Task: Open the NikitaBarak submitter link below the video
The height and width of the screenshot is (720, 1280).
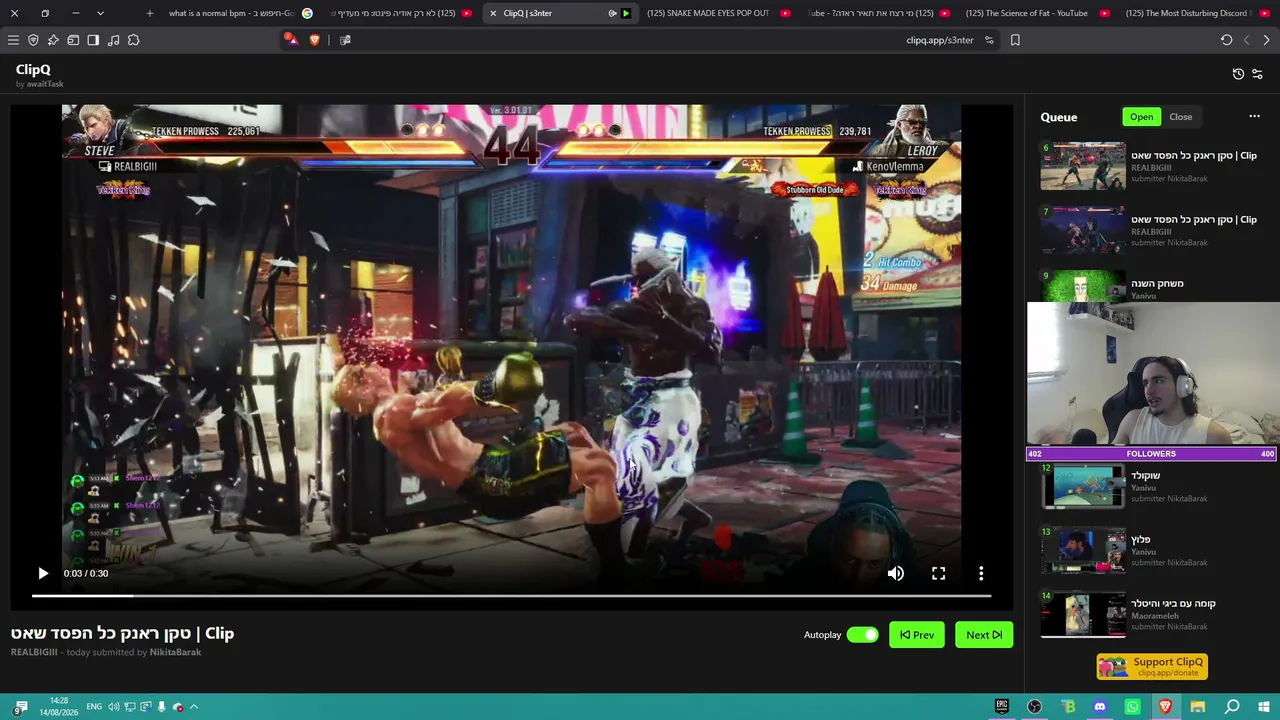Action: [175, 652]
